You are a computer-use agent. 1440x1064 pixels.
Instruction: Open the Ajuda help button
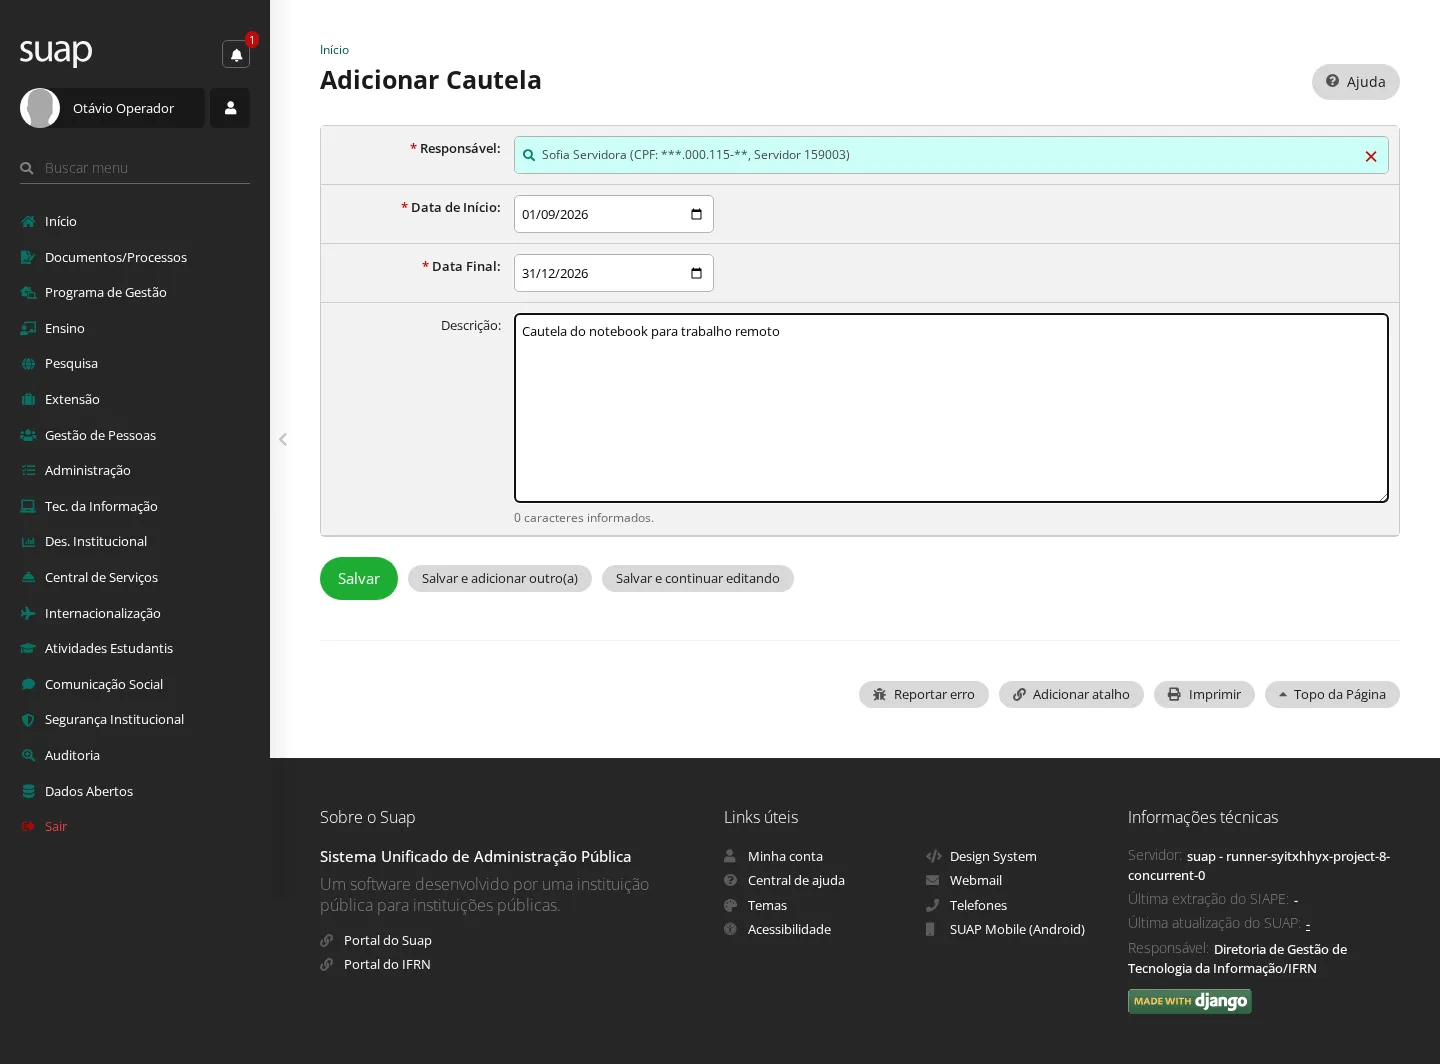1355,82
